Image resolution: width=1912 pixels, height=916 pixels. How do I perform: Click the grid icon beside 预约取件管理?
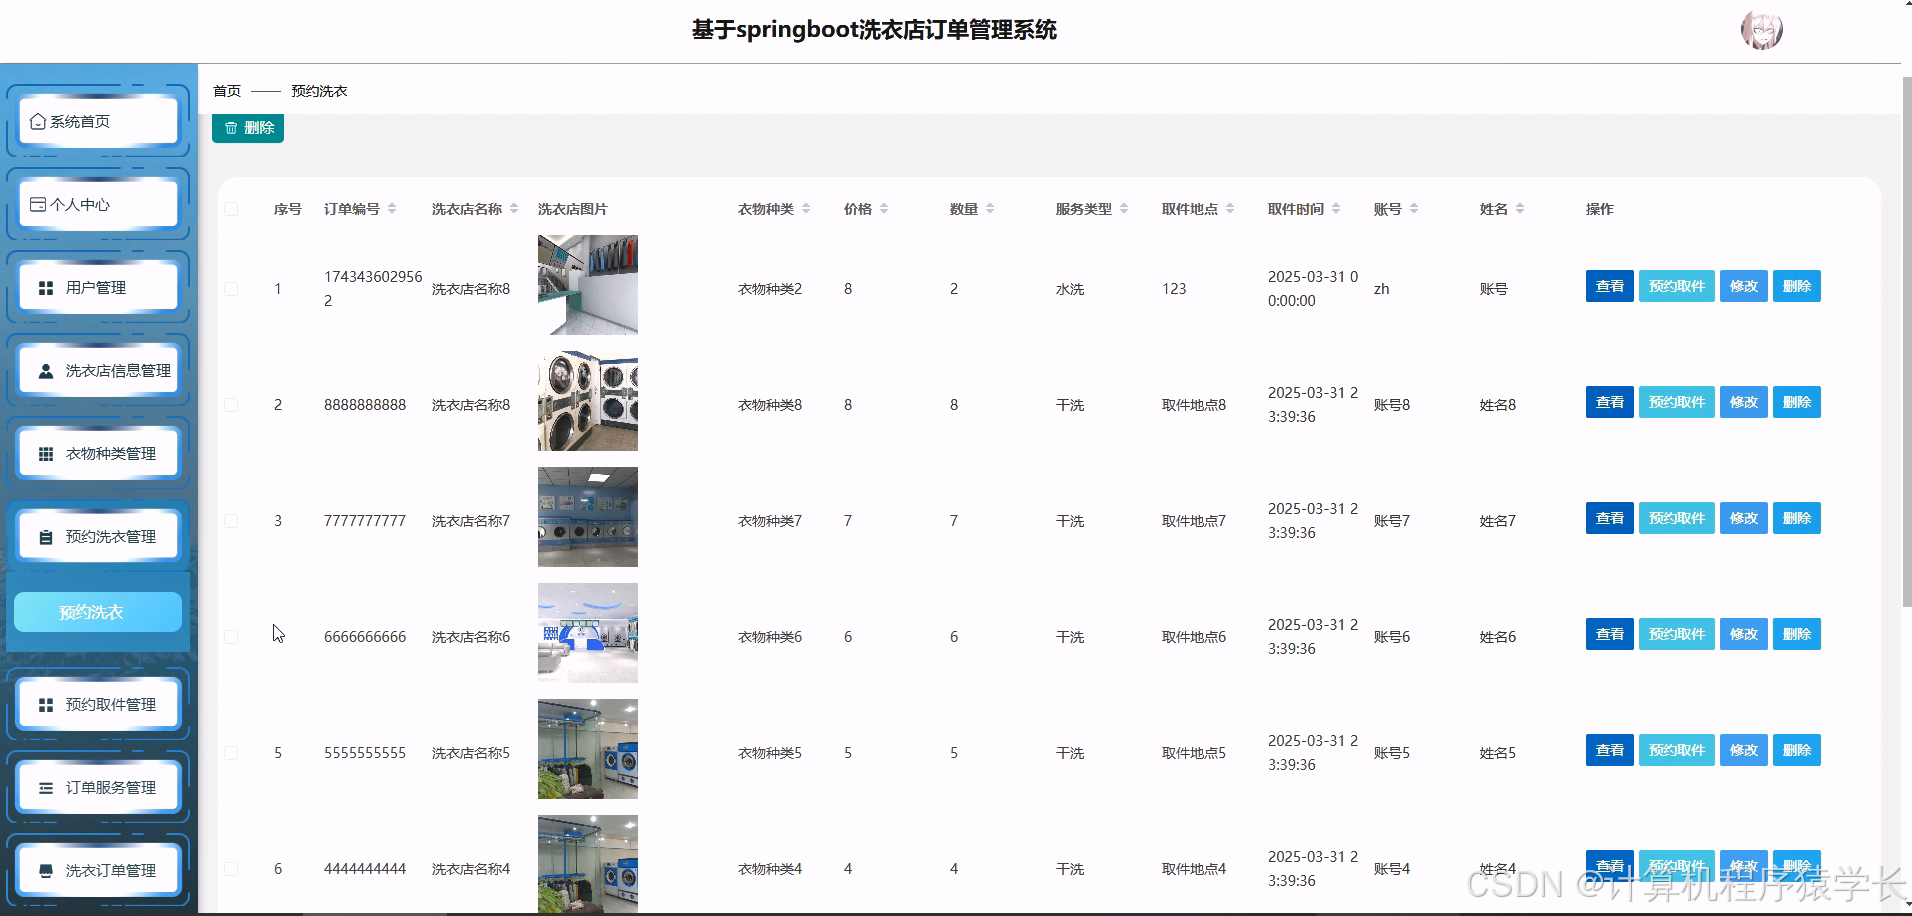[x=46, y=705]
